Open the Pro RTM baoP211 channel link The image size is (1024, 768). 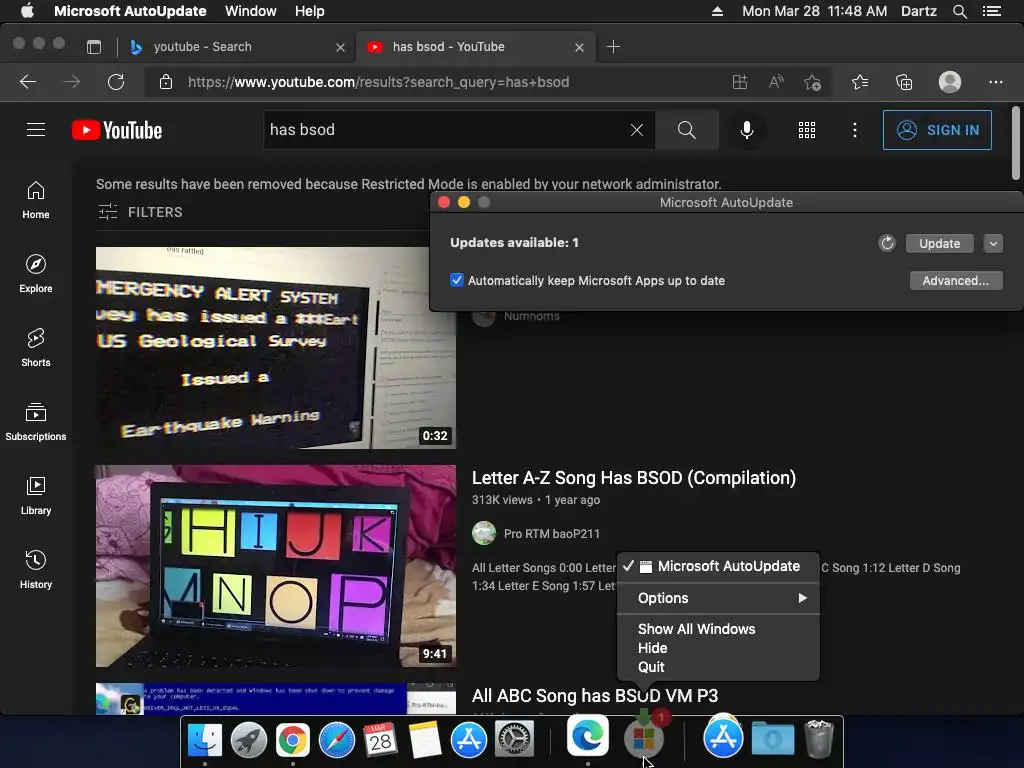[x=552, y=534]
